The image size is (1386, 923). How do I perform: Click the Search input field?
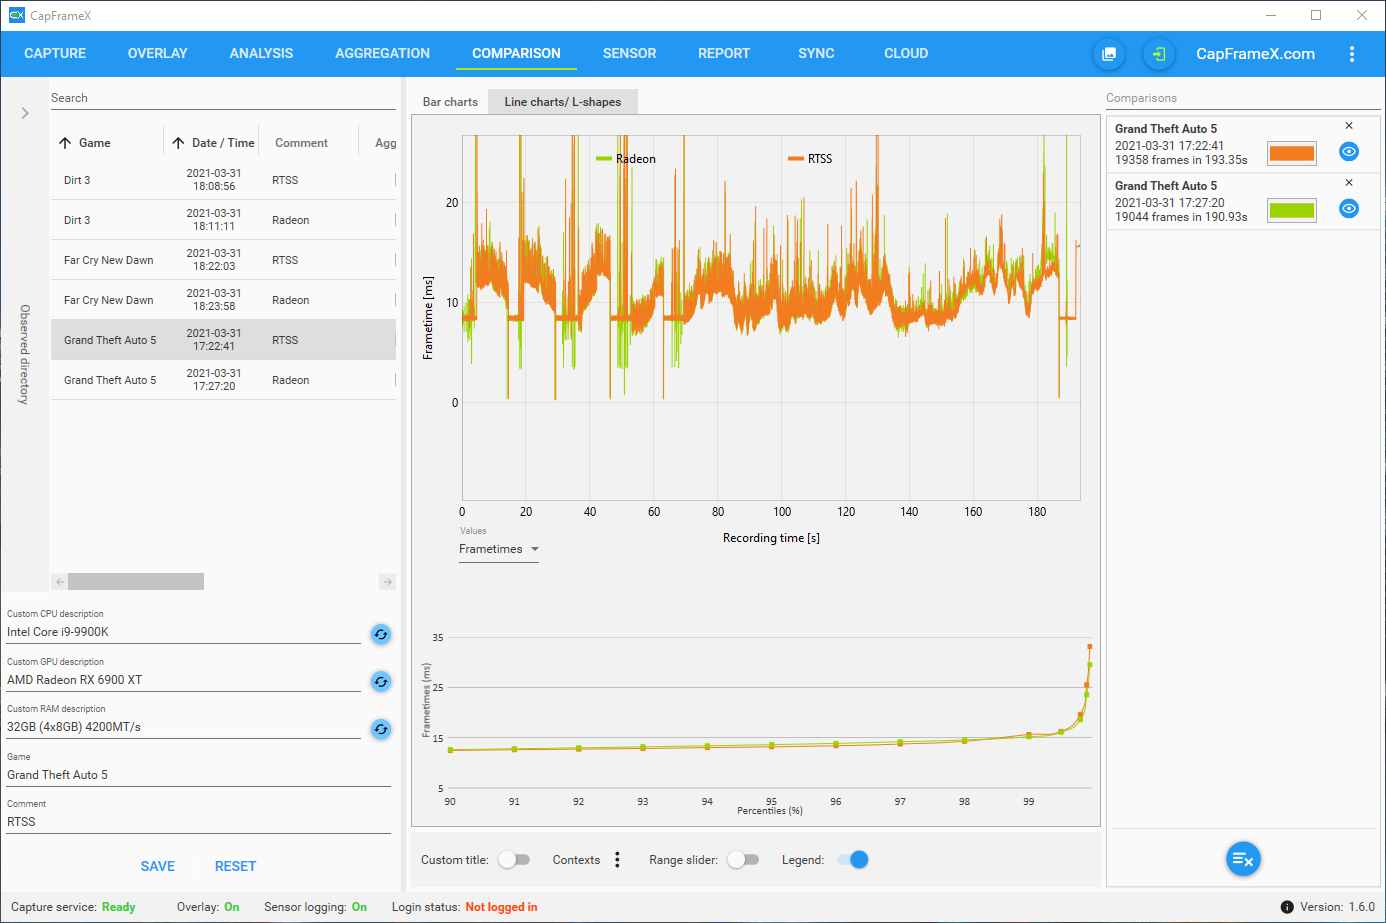[x=223, y=98]
